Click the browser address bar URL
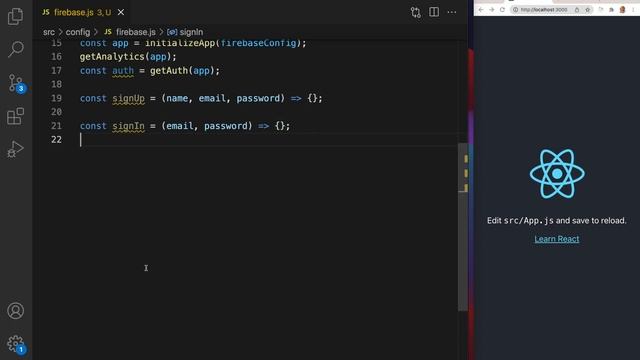640x360 pixels. click(x=544, y=10)
